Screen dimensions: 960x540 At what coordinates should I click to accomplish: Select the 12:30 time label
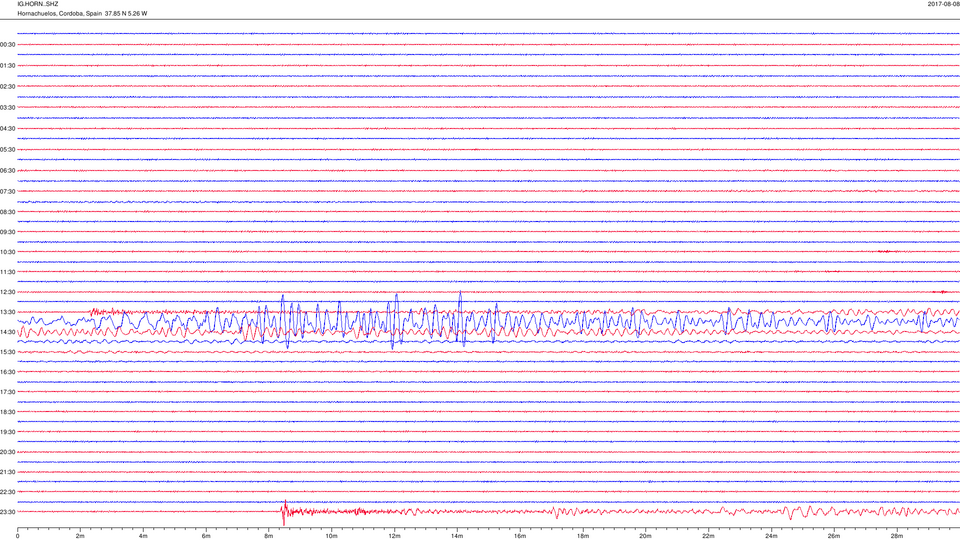(x=7, y=292)
